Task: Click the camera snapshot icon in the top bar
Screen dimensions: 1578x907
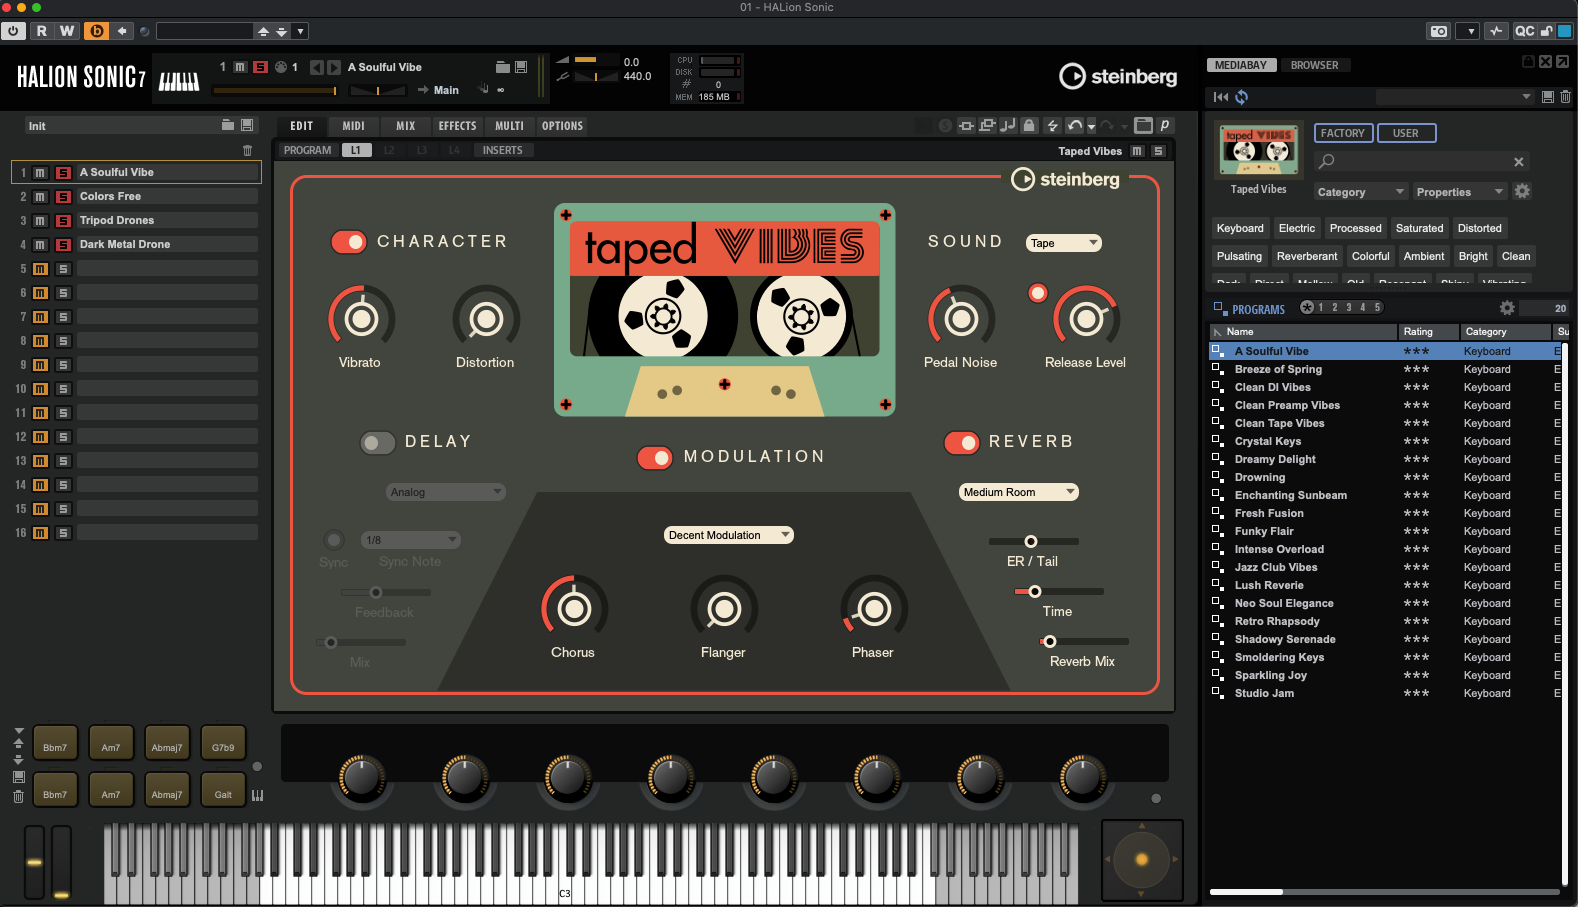Action: (x=1438, y=31)
